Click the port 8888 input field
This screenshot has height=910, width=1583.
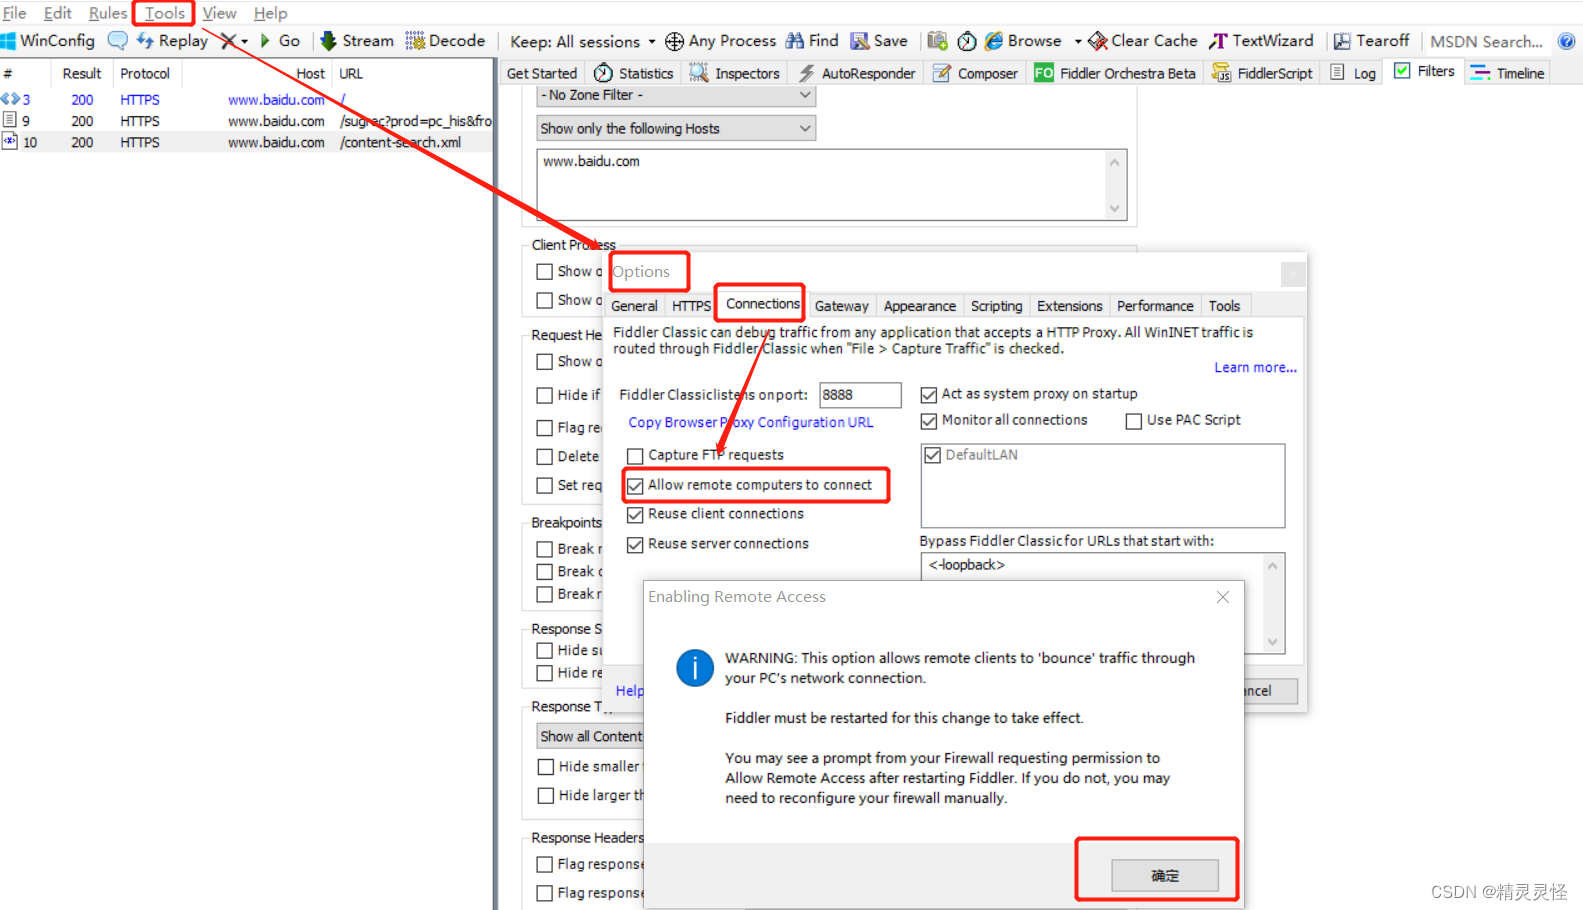tap(860, 395)
